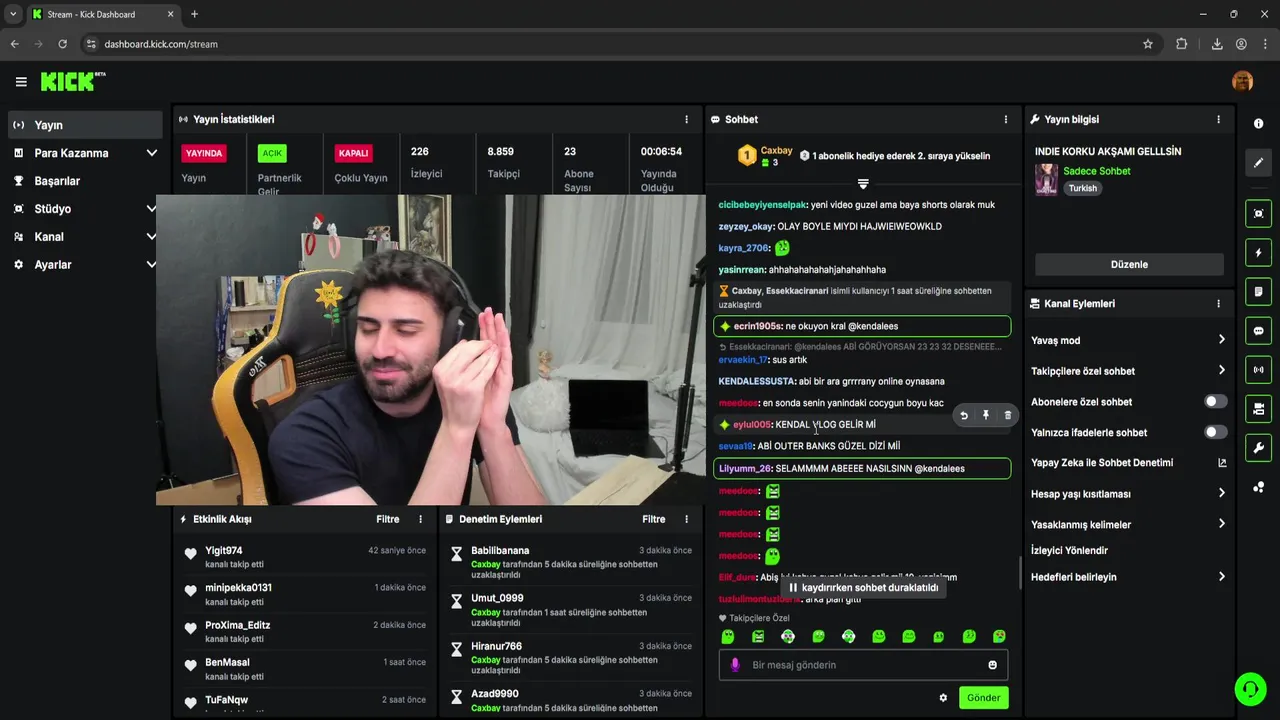Open Hedefleri belirleyin options
Viewport: 1280px width, 720px height.
click(x=1129, y=577)
